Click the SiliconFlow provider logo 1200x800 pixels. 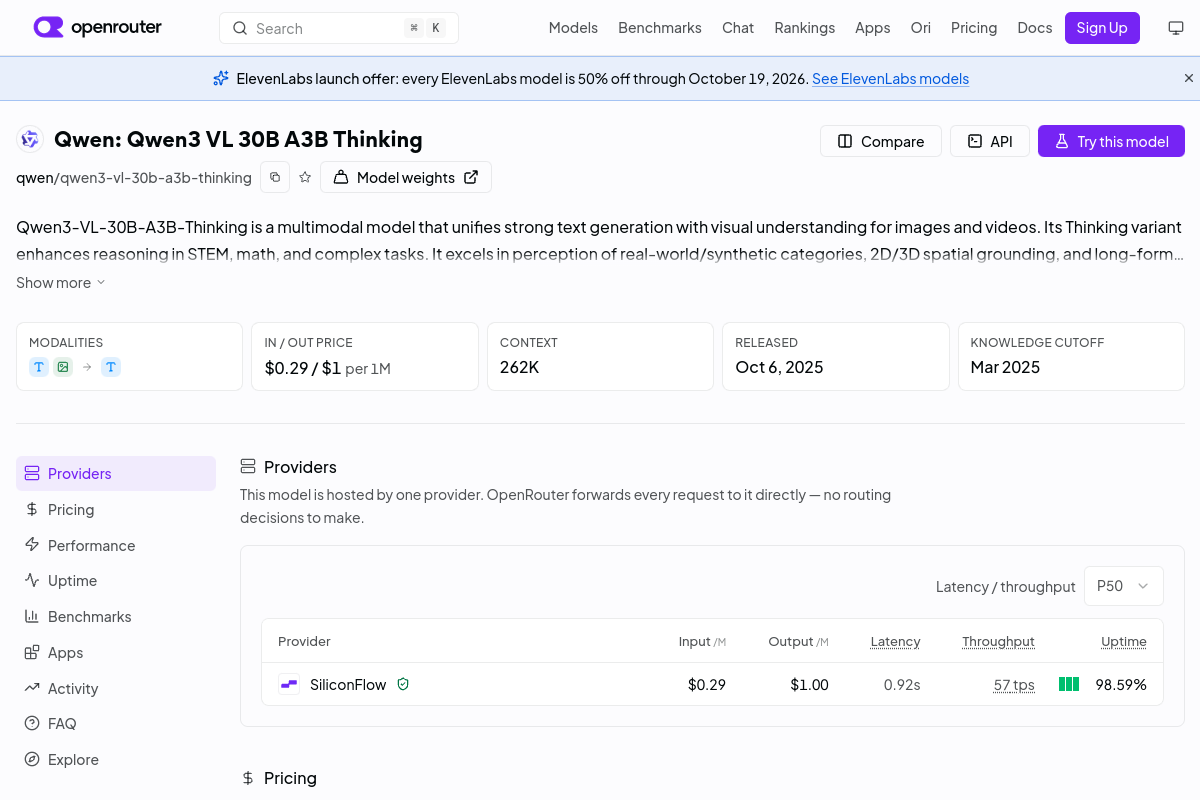tap(289, 685)
